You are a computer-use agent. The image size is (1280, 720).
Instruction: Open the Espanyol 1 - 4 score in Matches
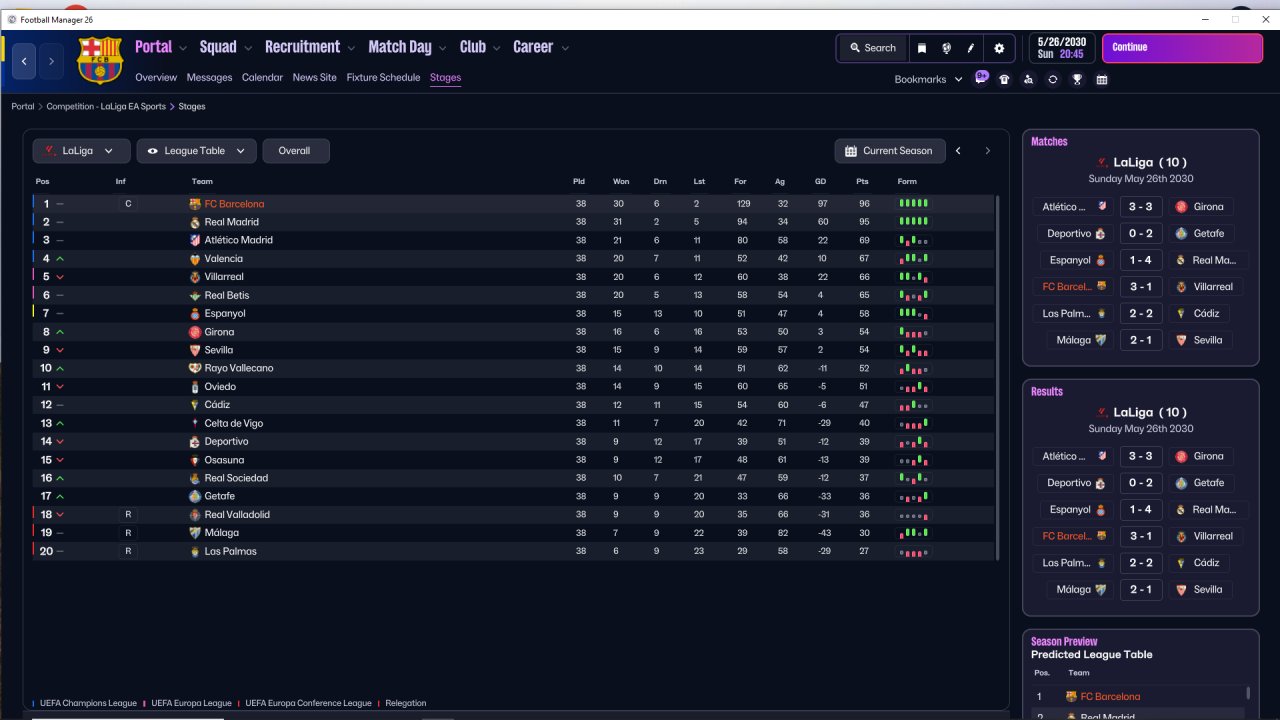point(1141,260)
